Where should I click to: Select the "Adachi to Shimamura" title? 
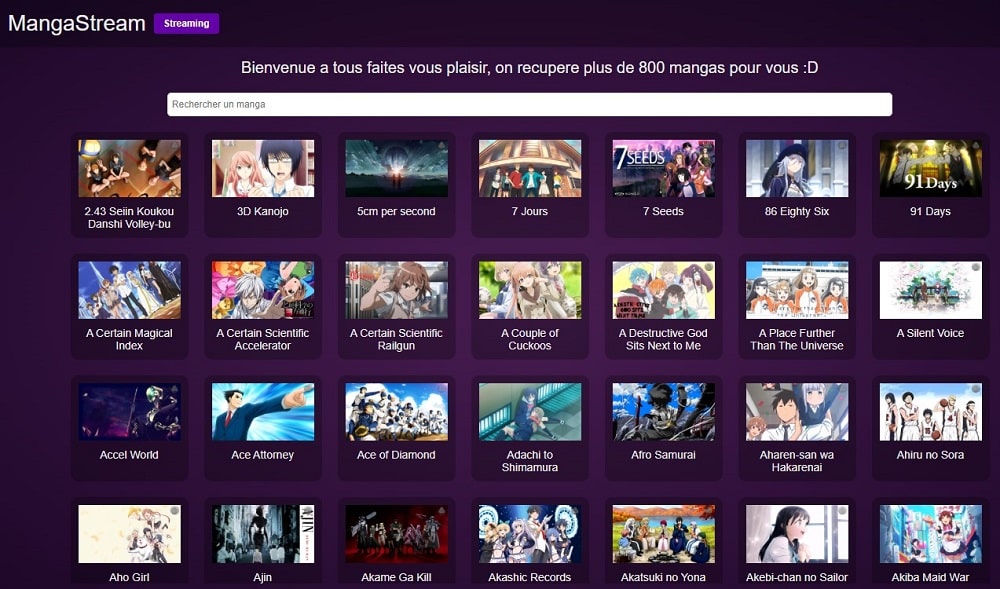tap(530, 461)
